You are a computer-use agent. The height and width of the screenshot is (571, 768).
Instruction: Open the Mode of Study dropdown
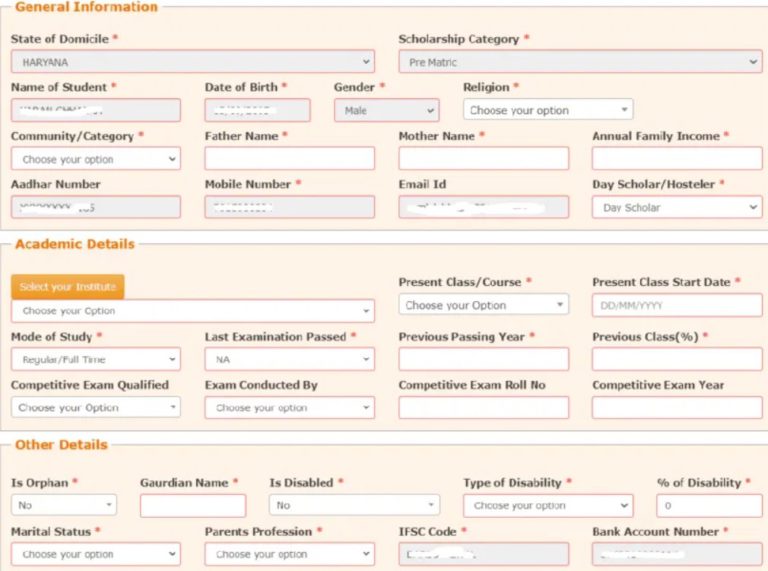[x=96, y=359]
